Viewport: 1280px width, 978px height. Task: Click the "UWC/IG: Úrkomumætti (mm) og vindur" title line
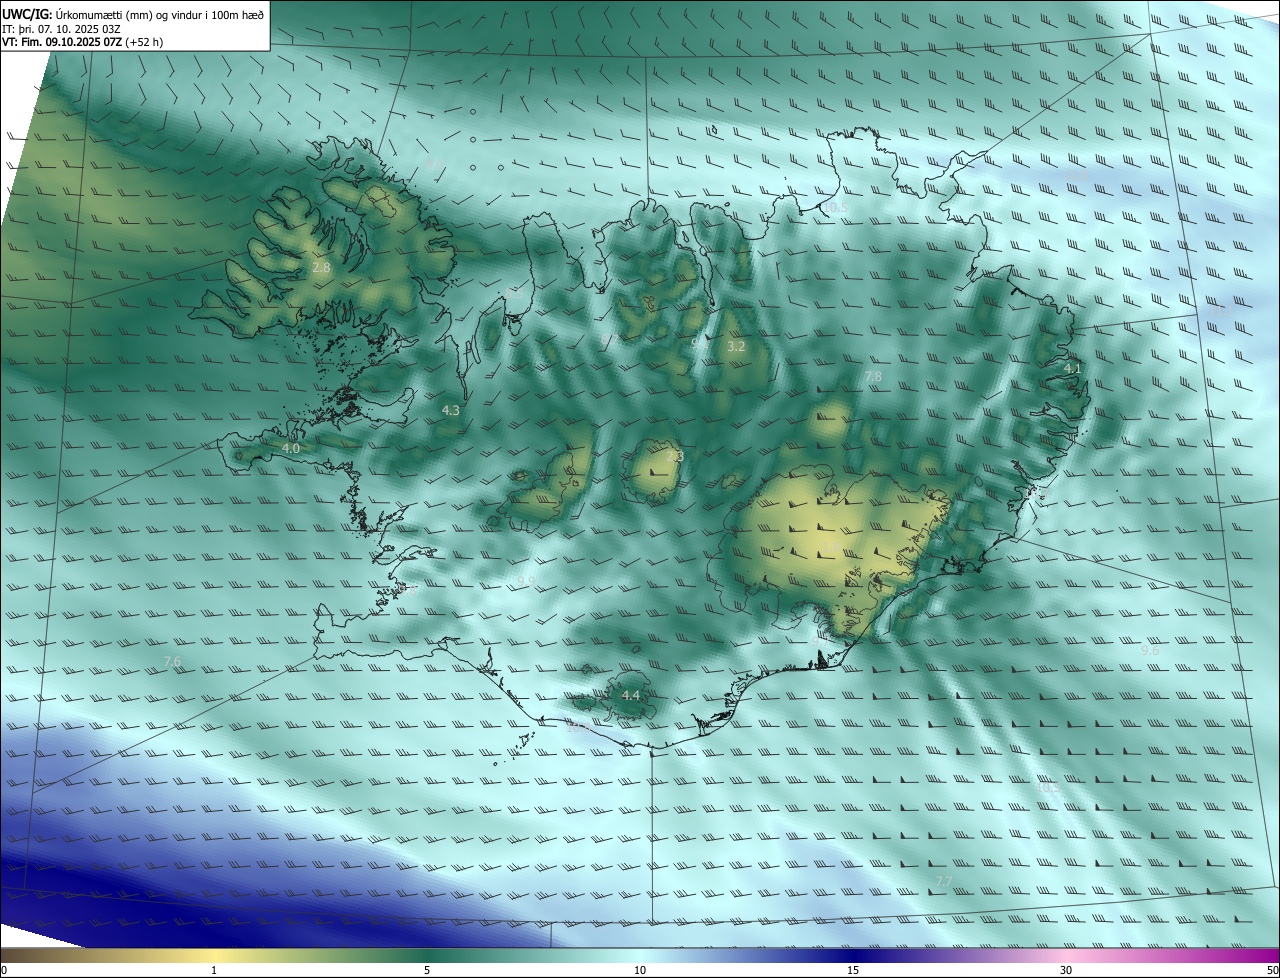[x=133, y=13]
